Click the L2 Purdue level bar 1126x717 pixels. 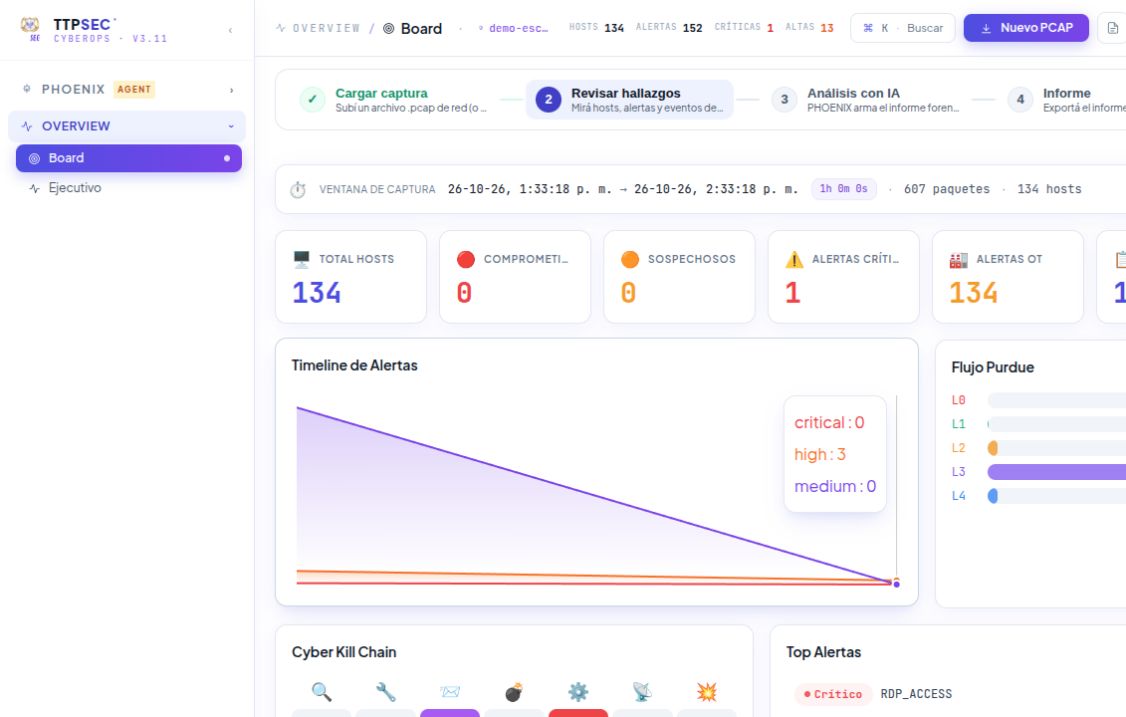click(1056, 448)
